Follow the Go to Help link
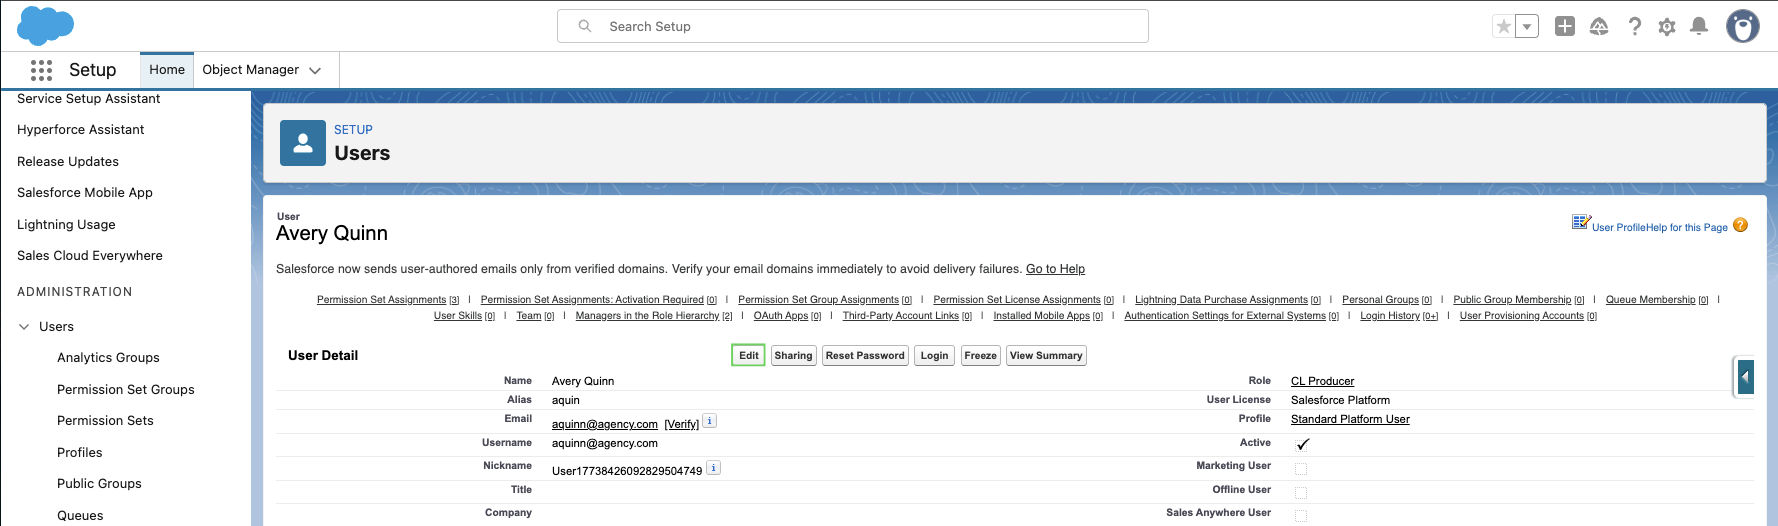1778x526 pixels. click(1055, 269)
